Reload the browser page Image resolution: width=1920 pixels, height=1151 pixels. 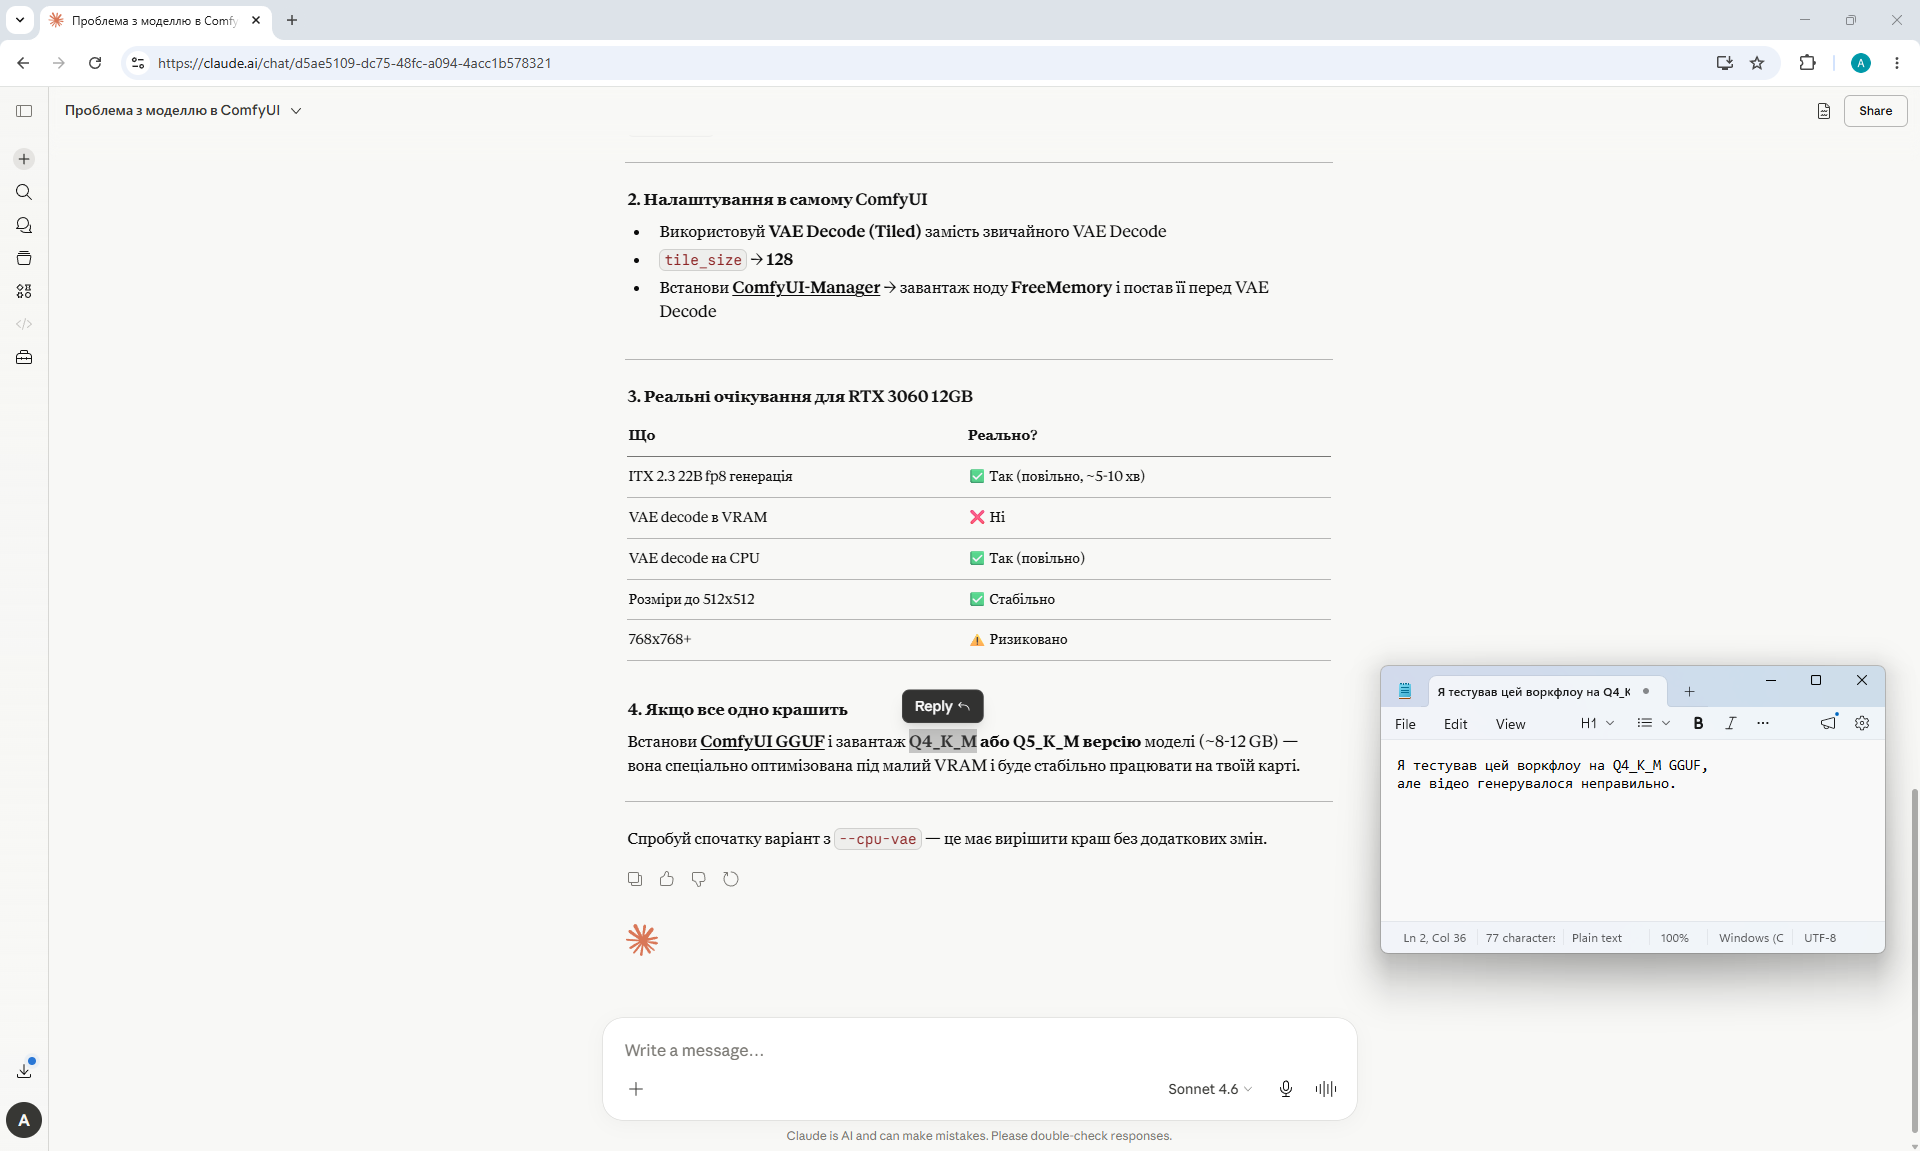pos(95,63)
